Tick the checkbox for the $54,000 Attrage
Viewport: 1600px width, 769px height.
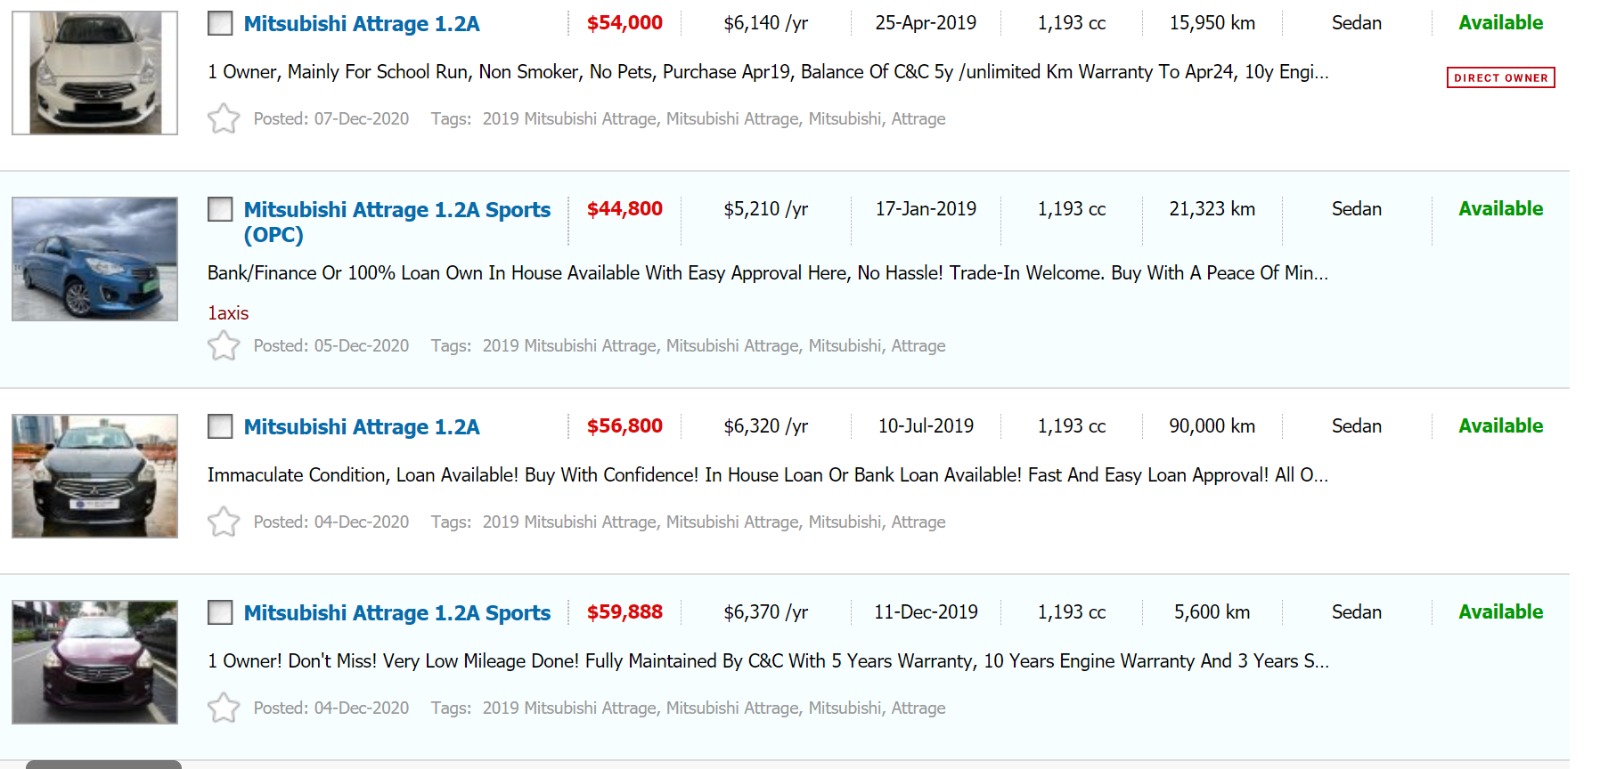[220, 23]
